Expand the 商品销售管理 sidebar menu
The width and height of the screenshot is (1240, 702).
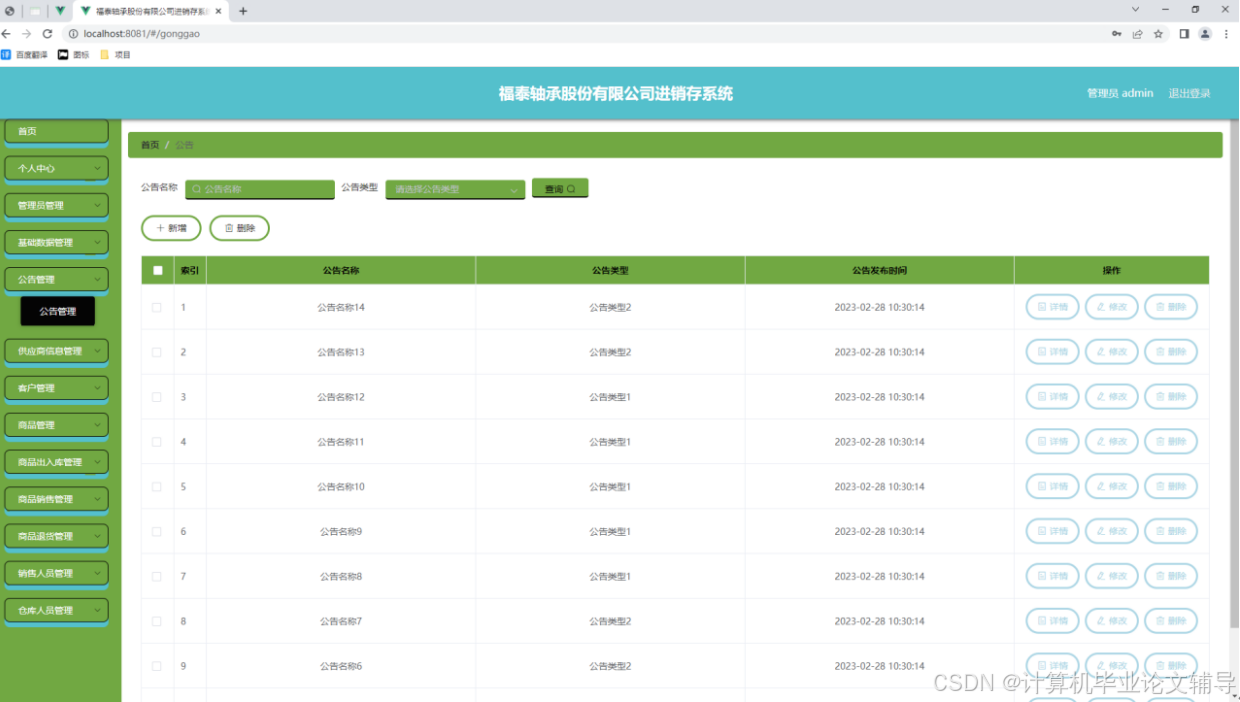coord(56,499)
